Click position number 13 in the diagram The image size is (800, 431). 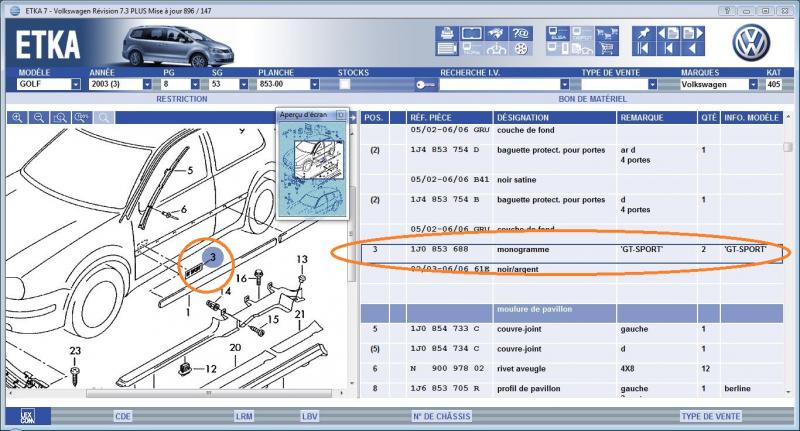point(302,260)
